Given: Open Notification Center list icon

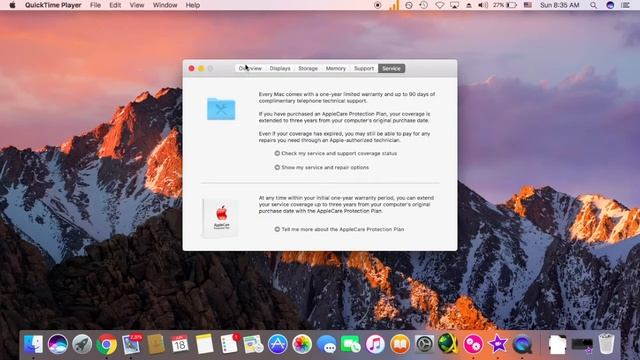Looking at the screenshot, I should pyautogui.click(x=625, y=5).
